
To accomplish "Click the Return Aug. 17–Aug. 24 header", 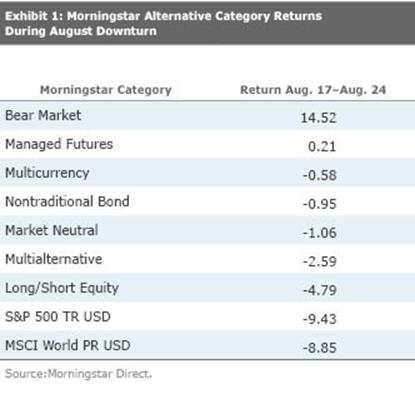I will (x=313, y=90).
